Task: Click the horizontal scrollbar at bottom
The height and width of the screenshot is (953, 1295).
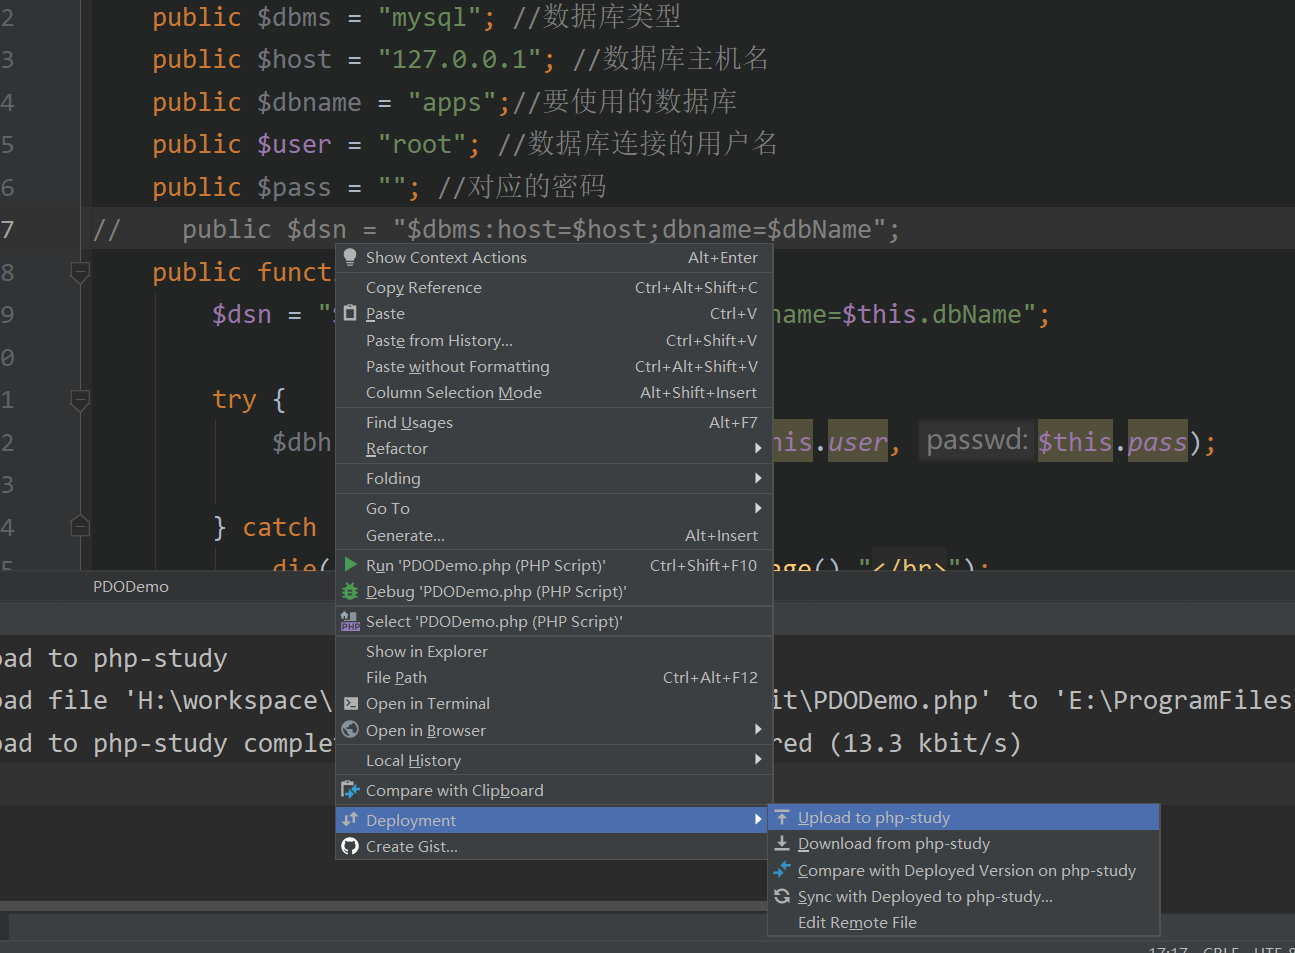Action: click(384, 906)
